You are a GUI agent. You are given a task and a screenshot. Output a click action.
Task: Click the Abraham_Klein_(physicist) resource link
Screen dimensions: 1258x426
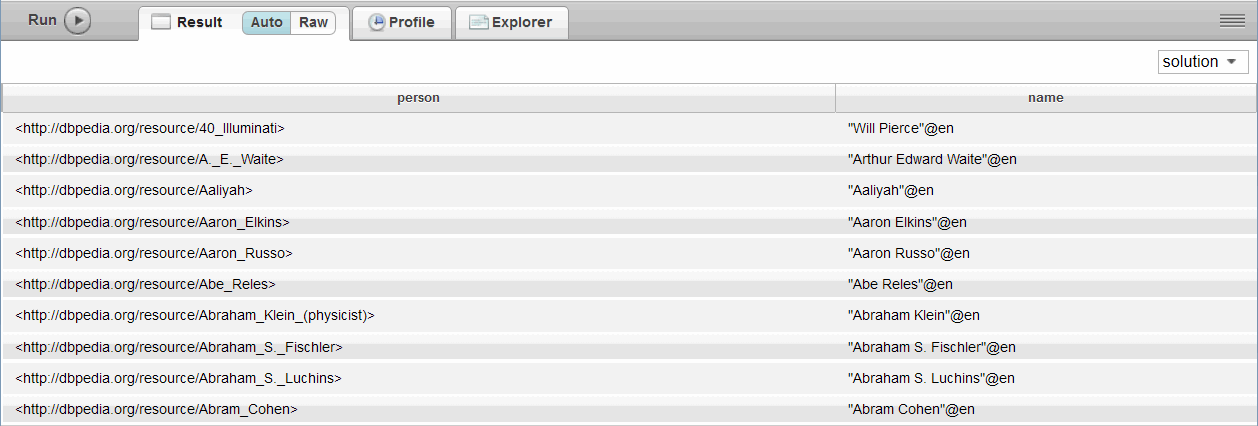pyautogui.click(x=195, y=315)
